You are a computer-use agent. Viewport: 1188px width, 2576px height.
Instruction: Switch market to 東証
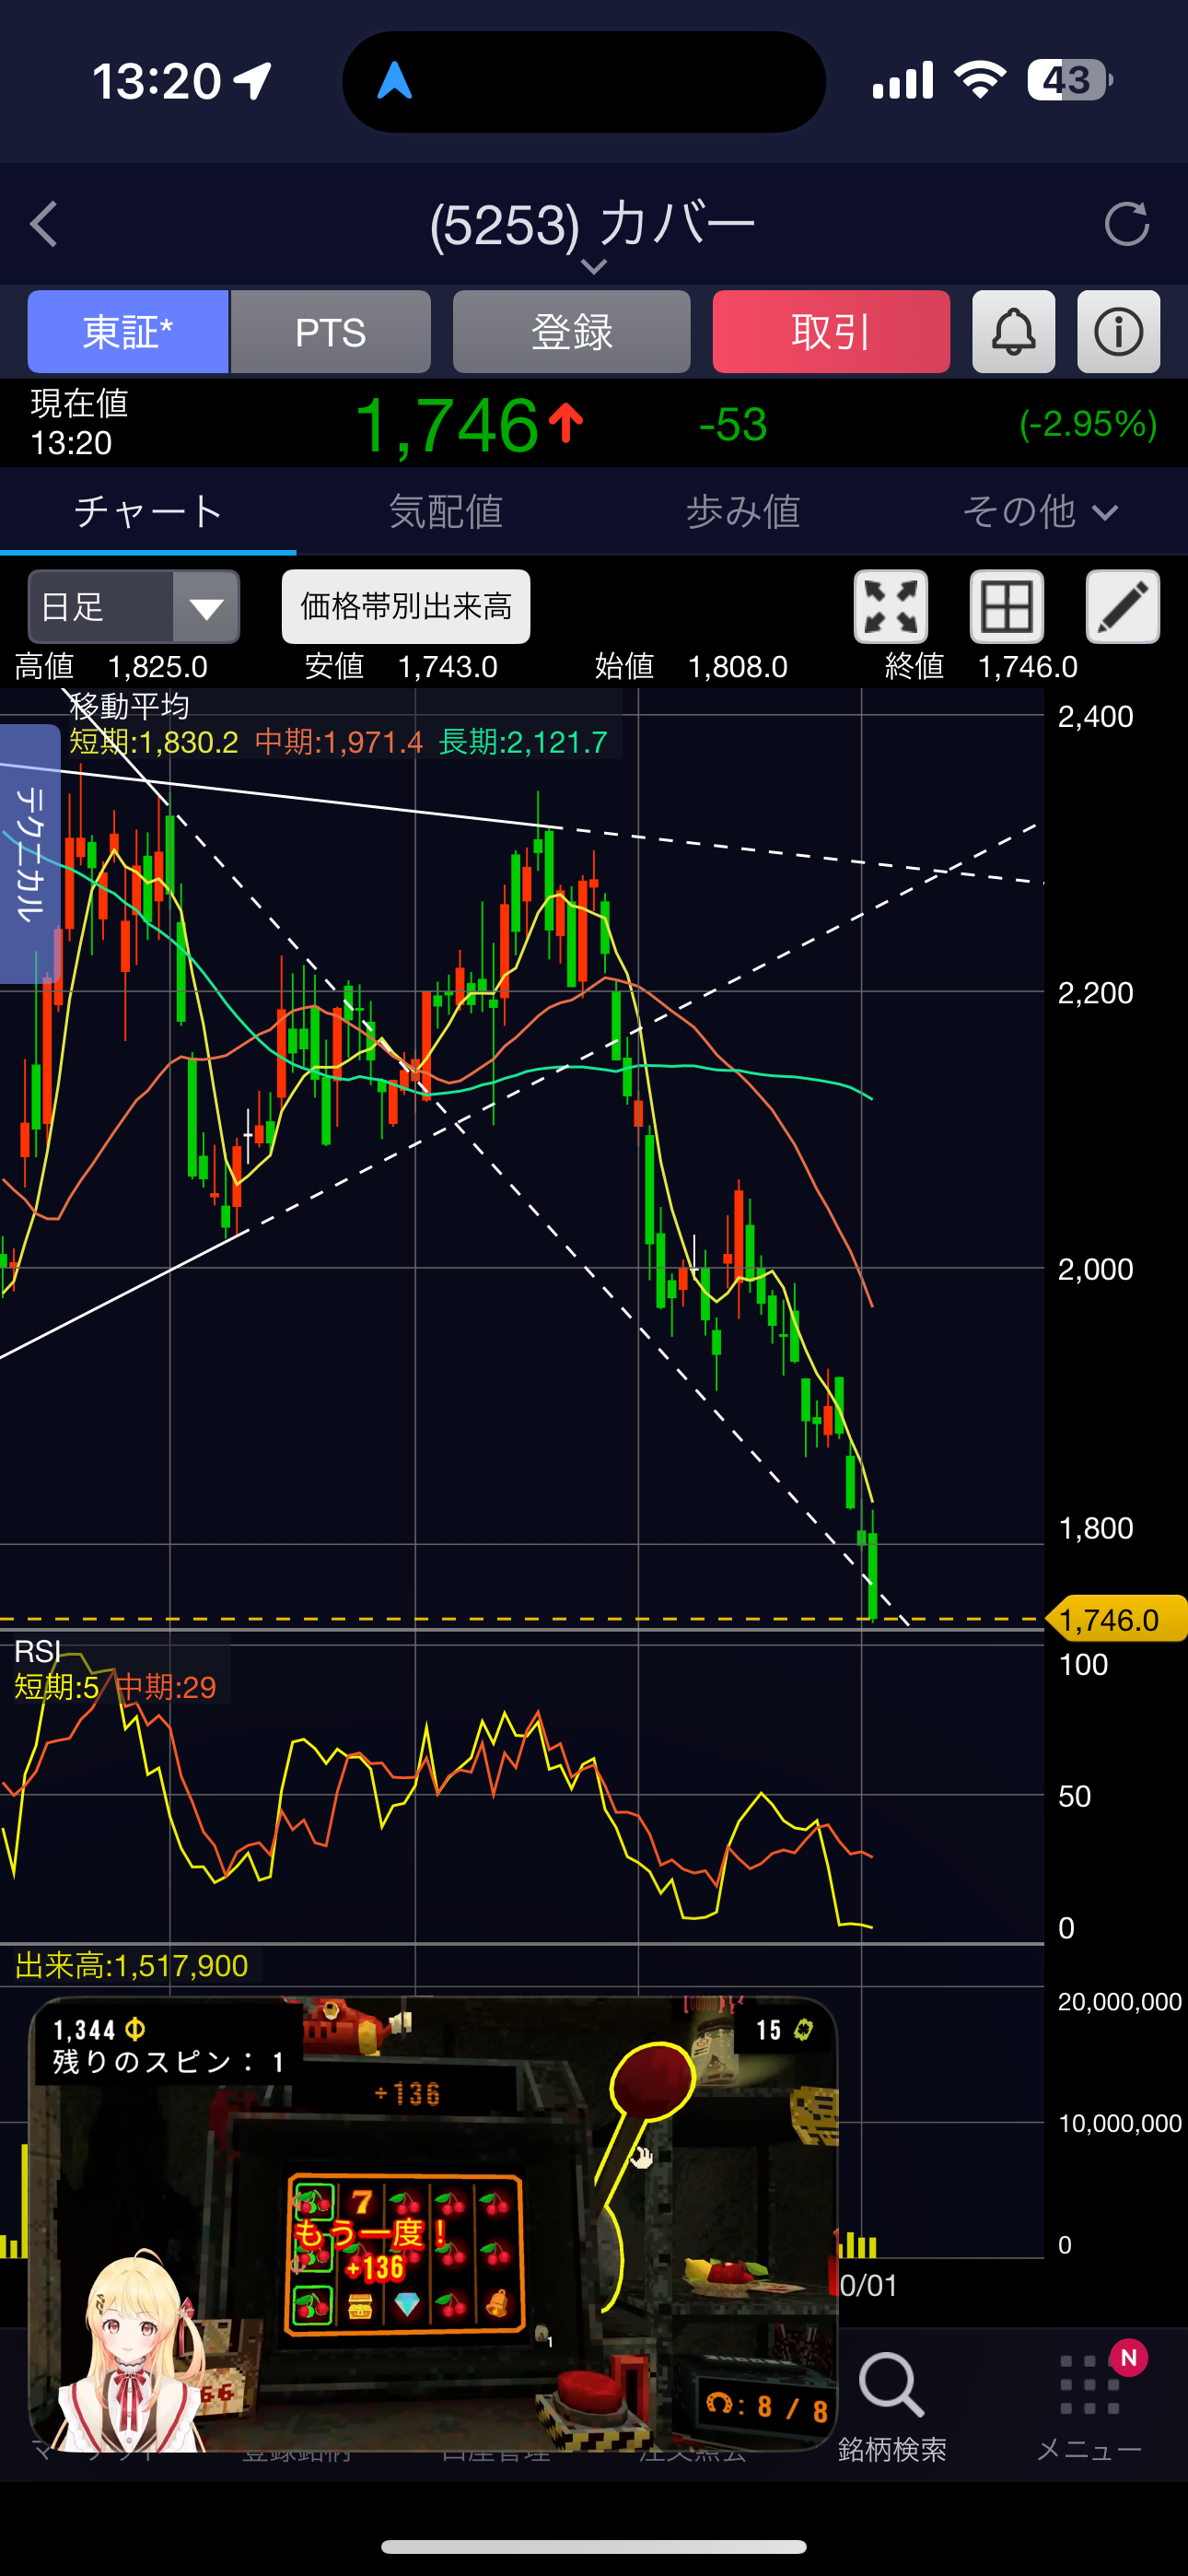tap(128, 332)
